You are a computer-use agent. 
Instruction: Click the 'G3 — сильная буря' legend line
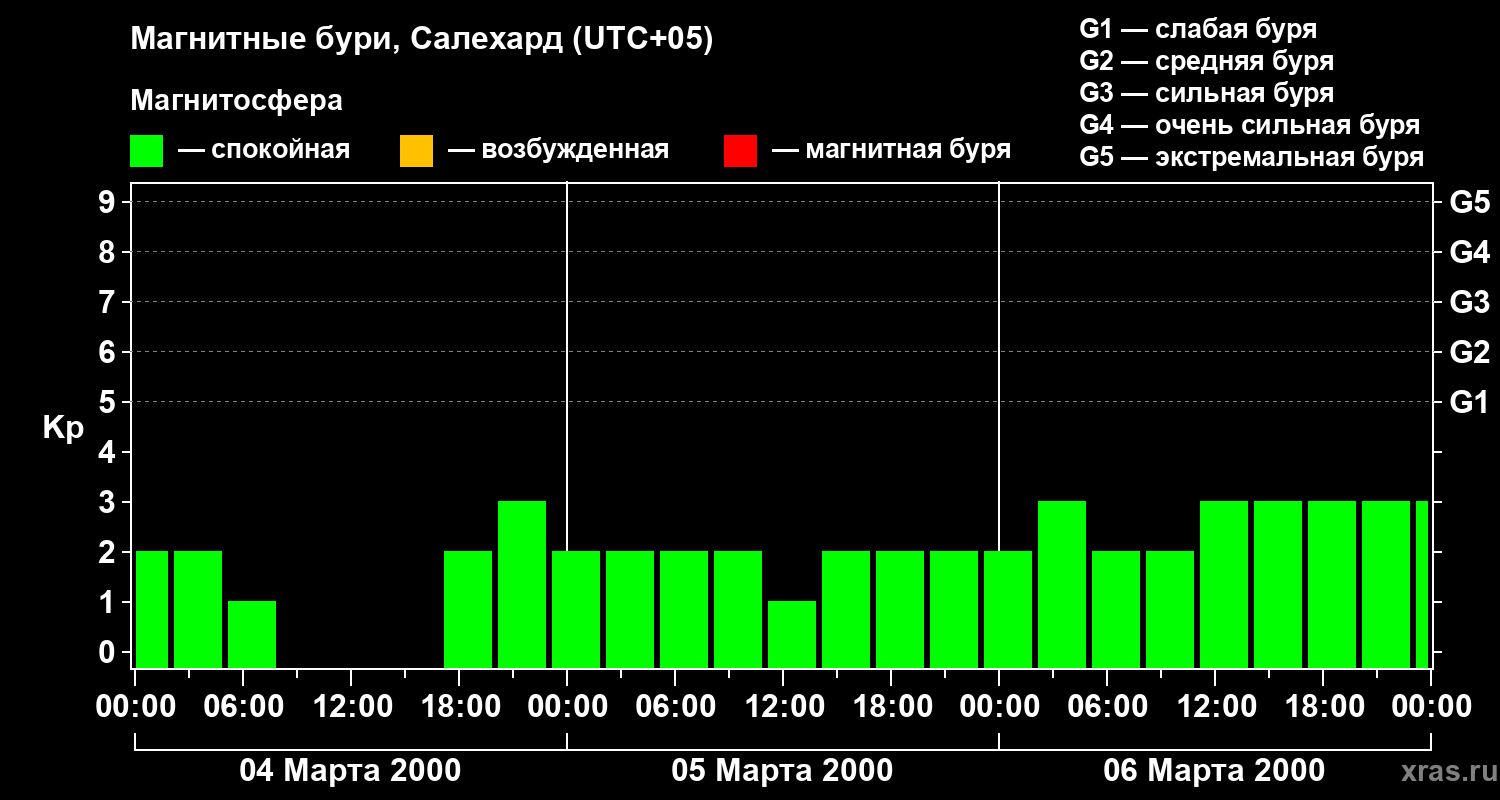tap(1206, 93)
